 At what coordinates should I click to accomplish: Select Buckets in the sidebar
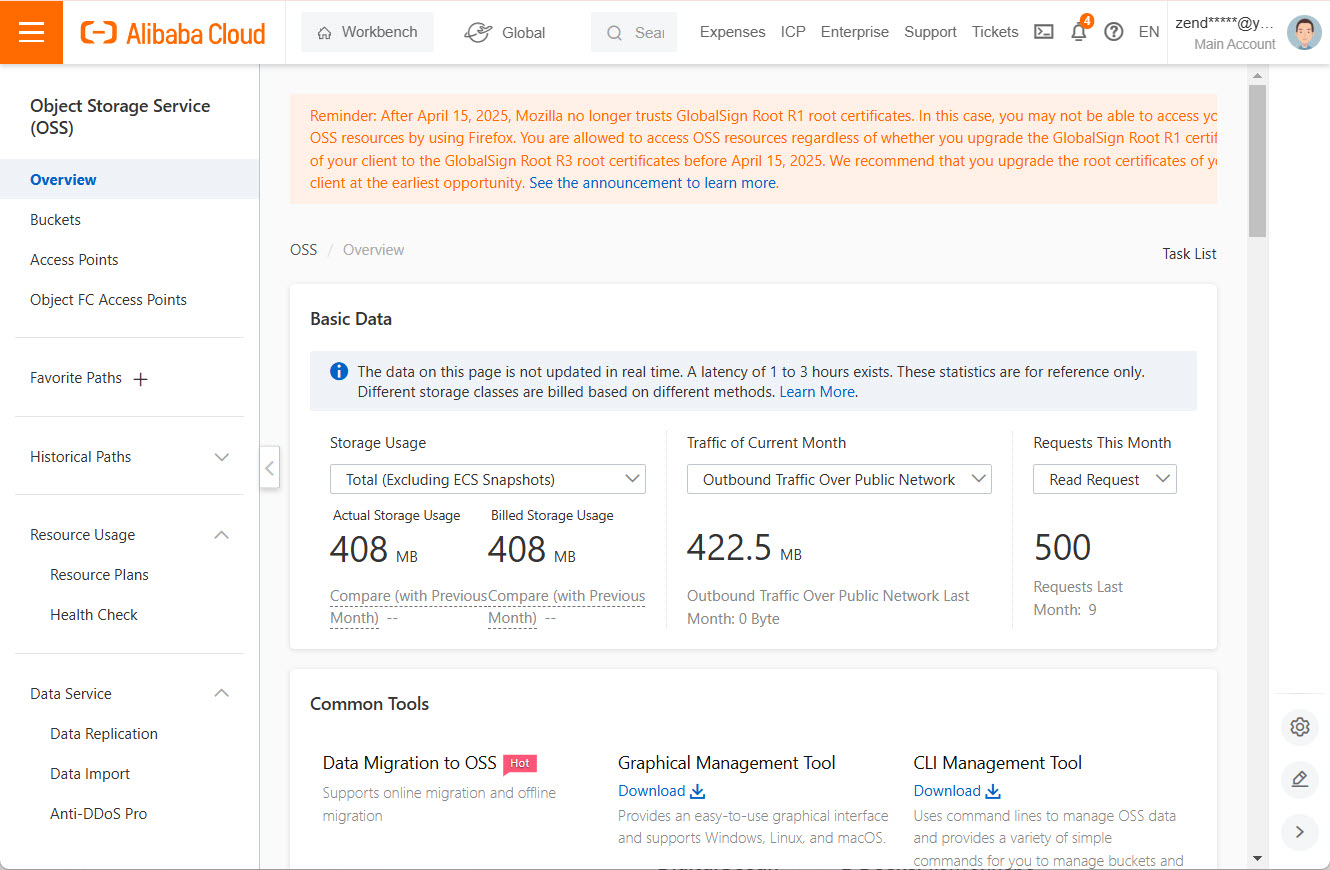(x=56, y=220)
